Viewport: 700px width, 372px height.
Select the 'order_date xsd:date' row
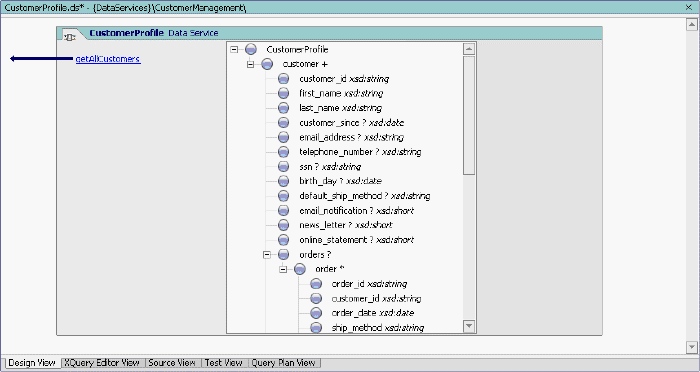pos(373,313)
